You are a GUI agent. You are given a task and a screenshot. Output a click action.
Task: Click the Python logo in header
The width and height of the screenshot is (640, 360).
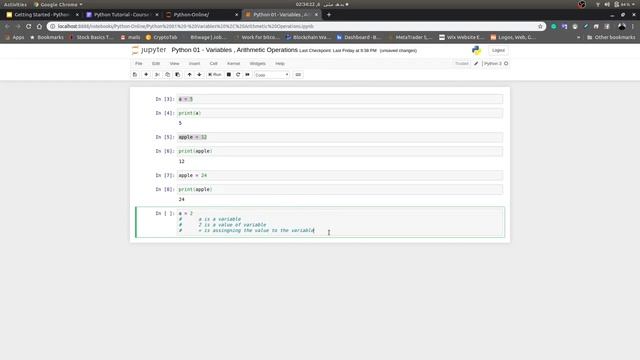click(x=476, y=50)
